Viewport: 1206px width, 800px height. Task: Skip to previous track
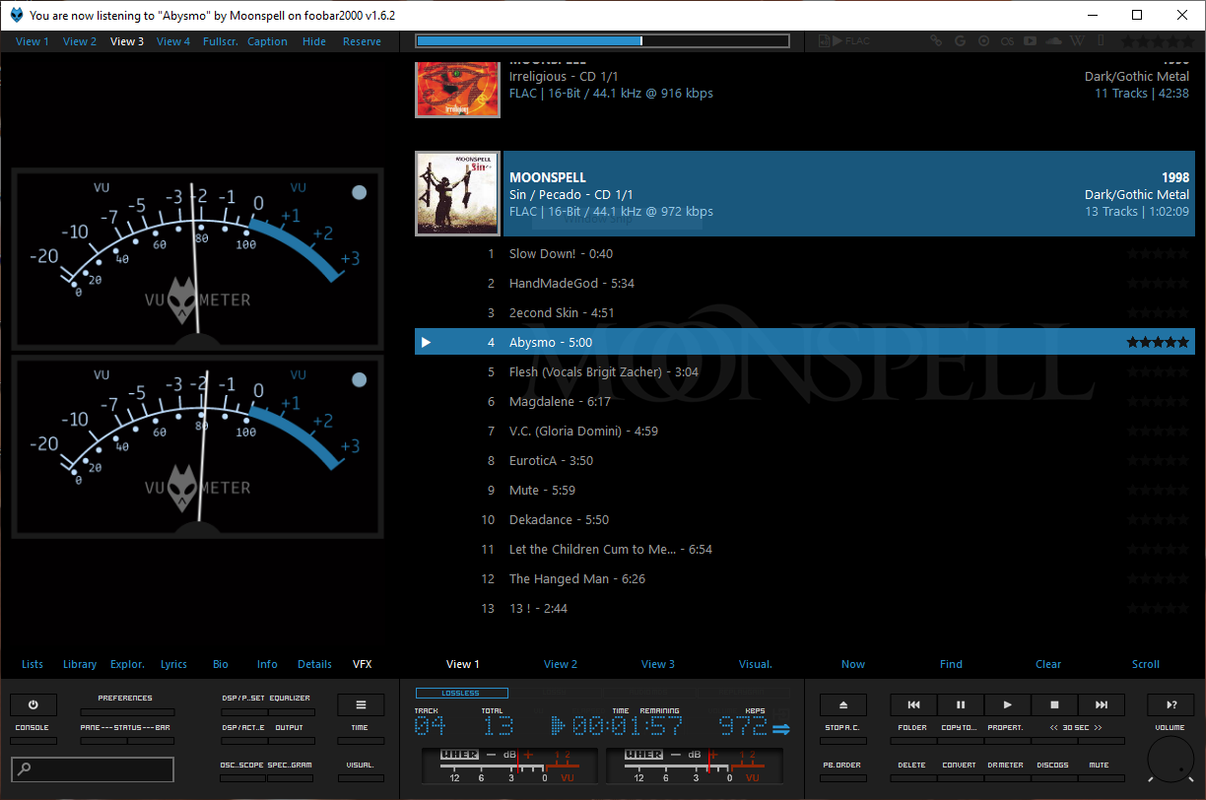pos(913,704)
